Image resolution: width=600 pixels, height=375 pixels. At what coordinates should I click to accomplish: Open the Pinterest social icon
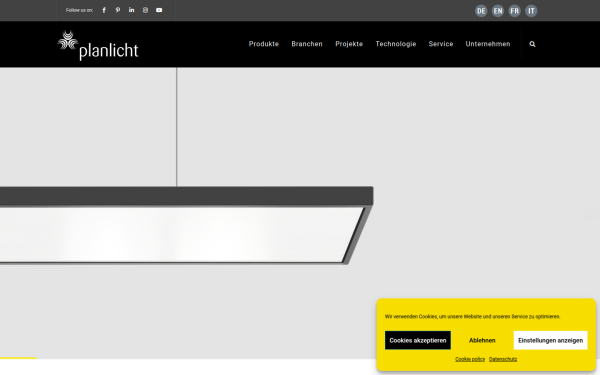point(118,10)
